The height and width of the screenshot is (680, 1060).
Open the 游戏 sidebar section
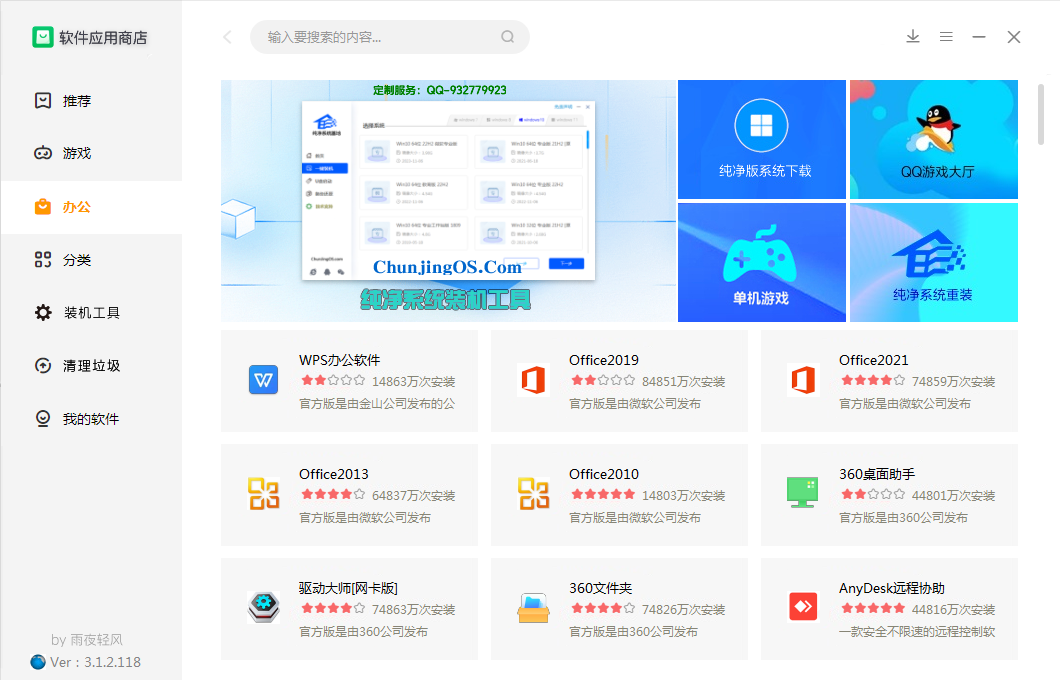click(x=91, y=153)
